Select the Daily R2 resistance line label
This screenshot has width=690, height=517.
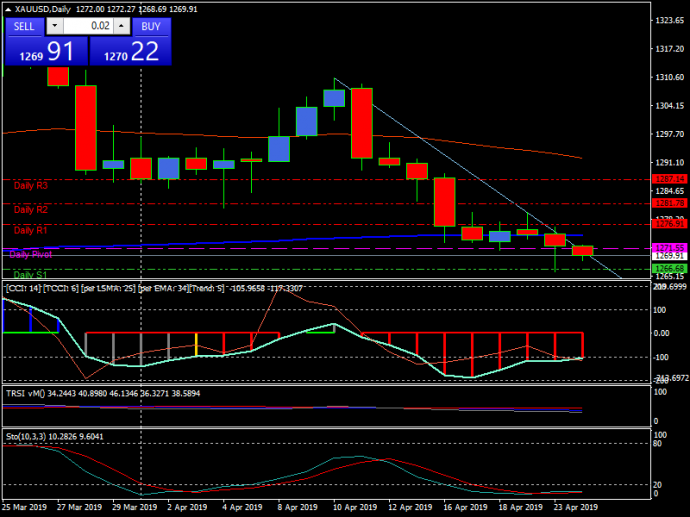[x=30, y=210]
